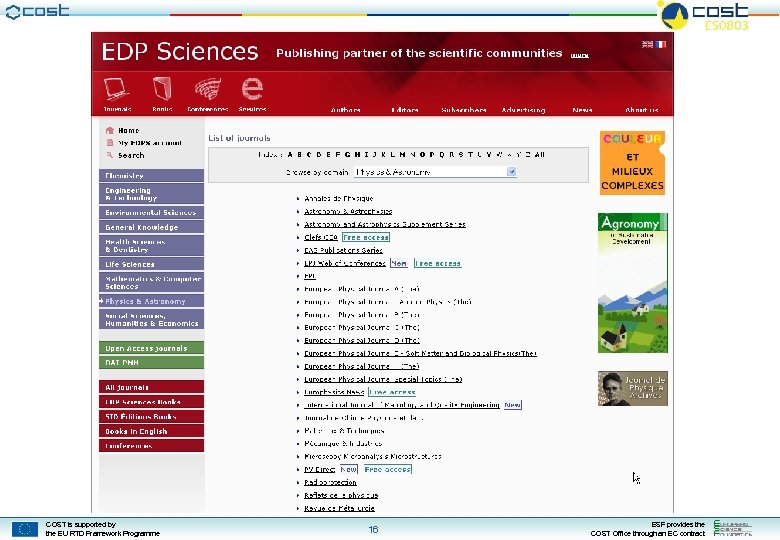Click index letter P
780x540 pixels.
(x=432, y=155)
